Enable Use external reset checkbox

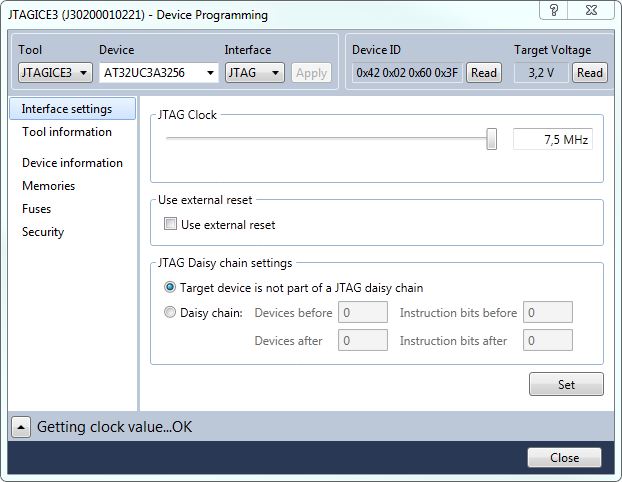tap(170, 225)
